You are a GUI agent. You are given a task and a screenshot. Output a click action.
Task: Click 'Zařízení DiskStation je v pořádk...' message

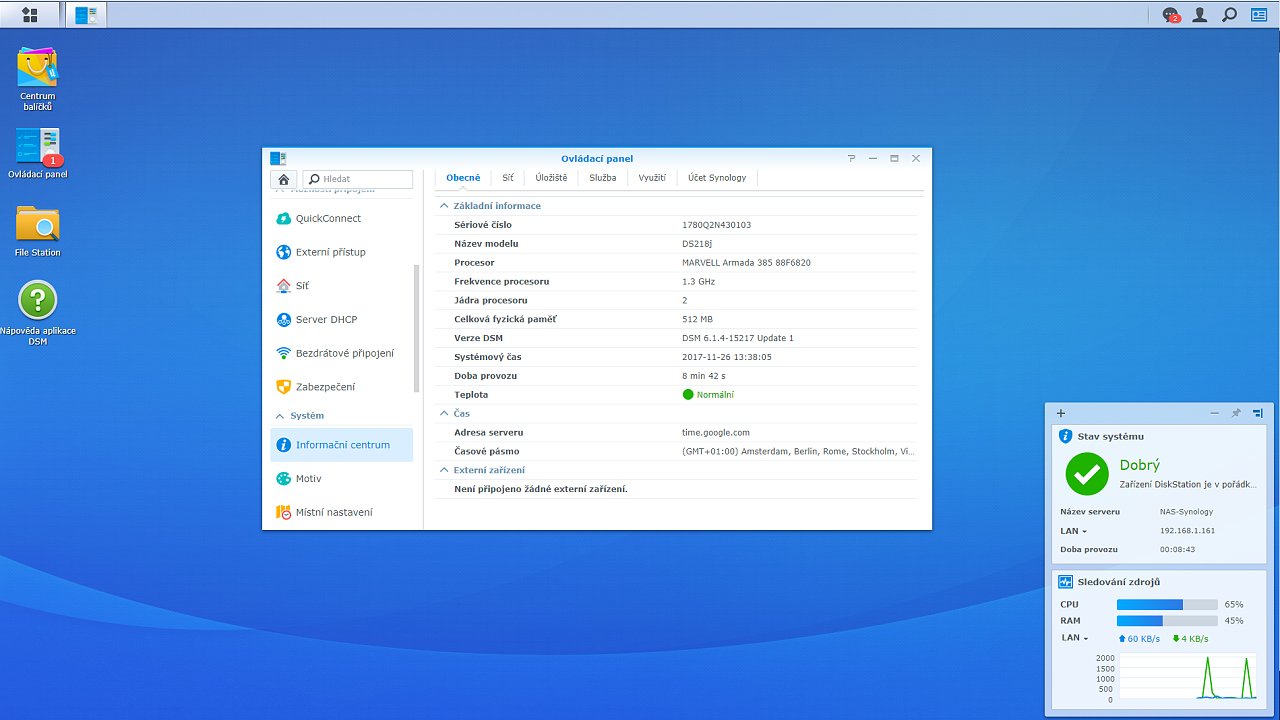1188,484
